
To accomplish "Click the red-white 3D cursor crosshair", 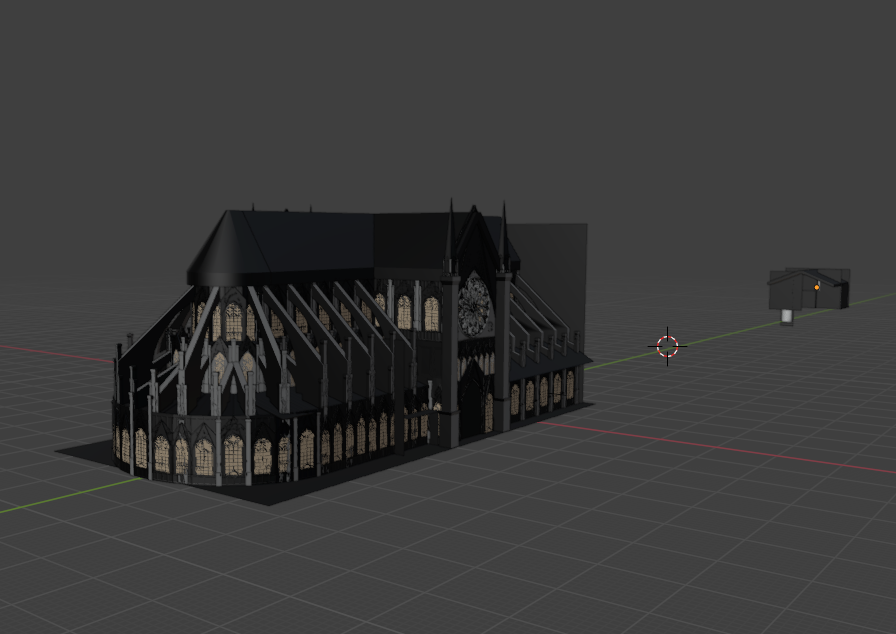I will click(x=667, y=346).
